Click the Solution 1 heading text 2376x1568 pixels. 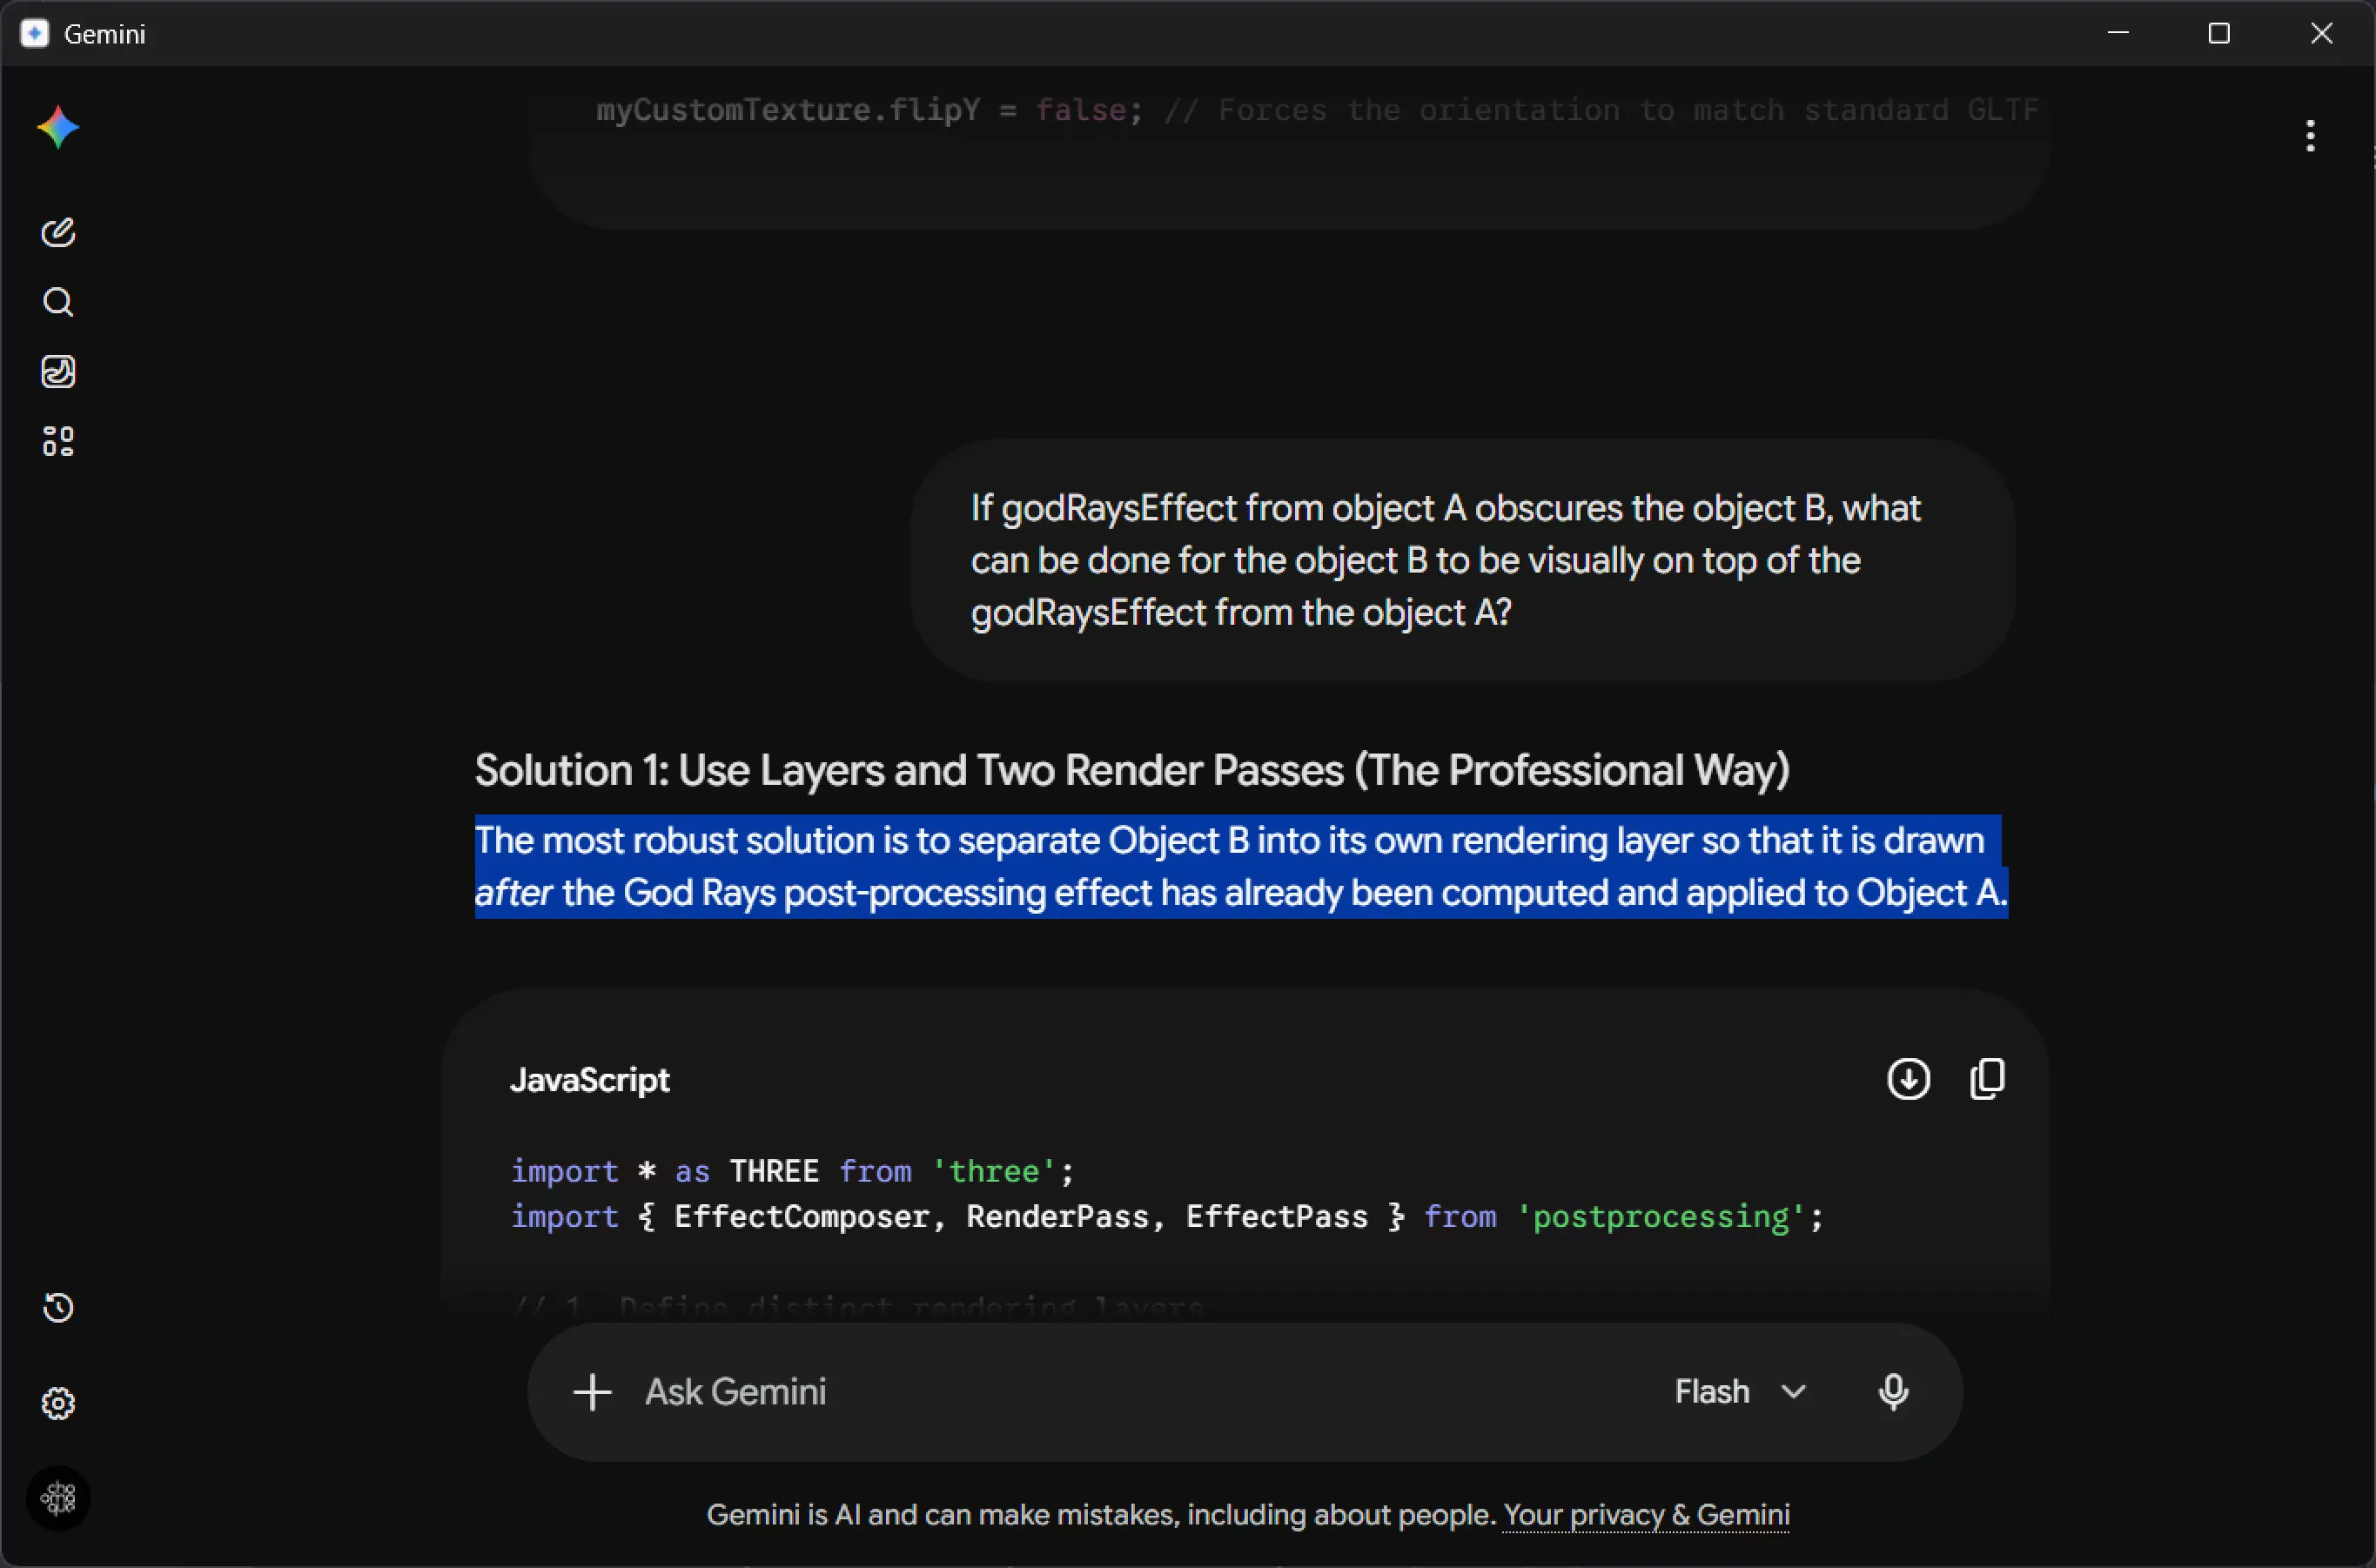tap(1132, 770)
